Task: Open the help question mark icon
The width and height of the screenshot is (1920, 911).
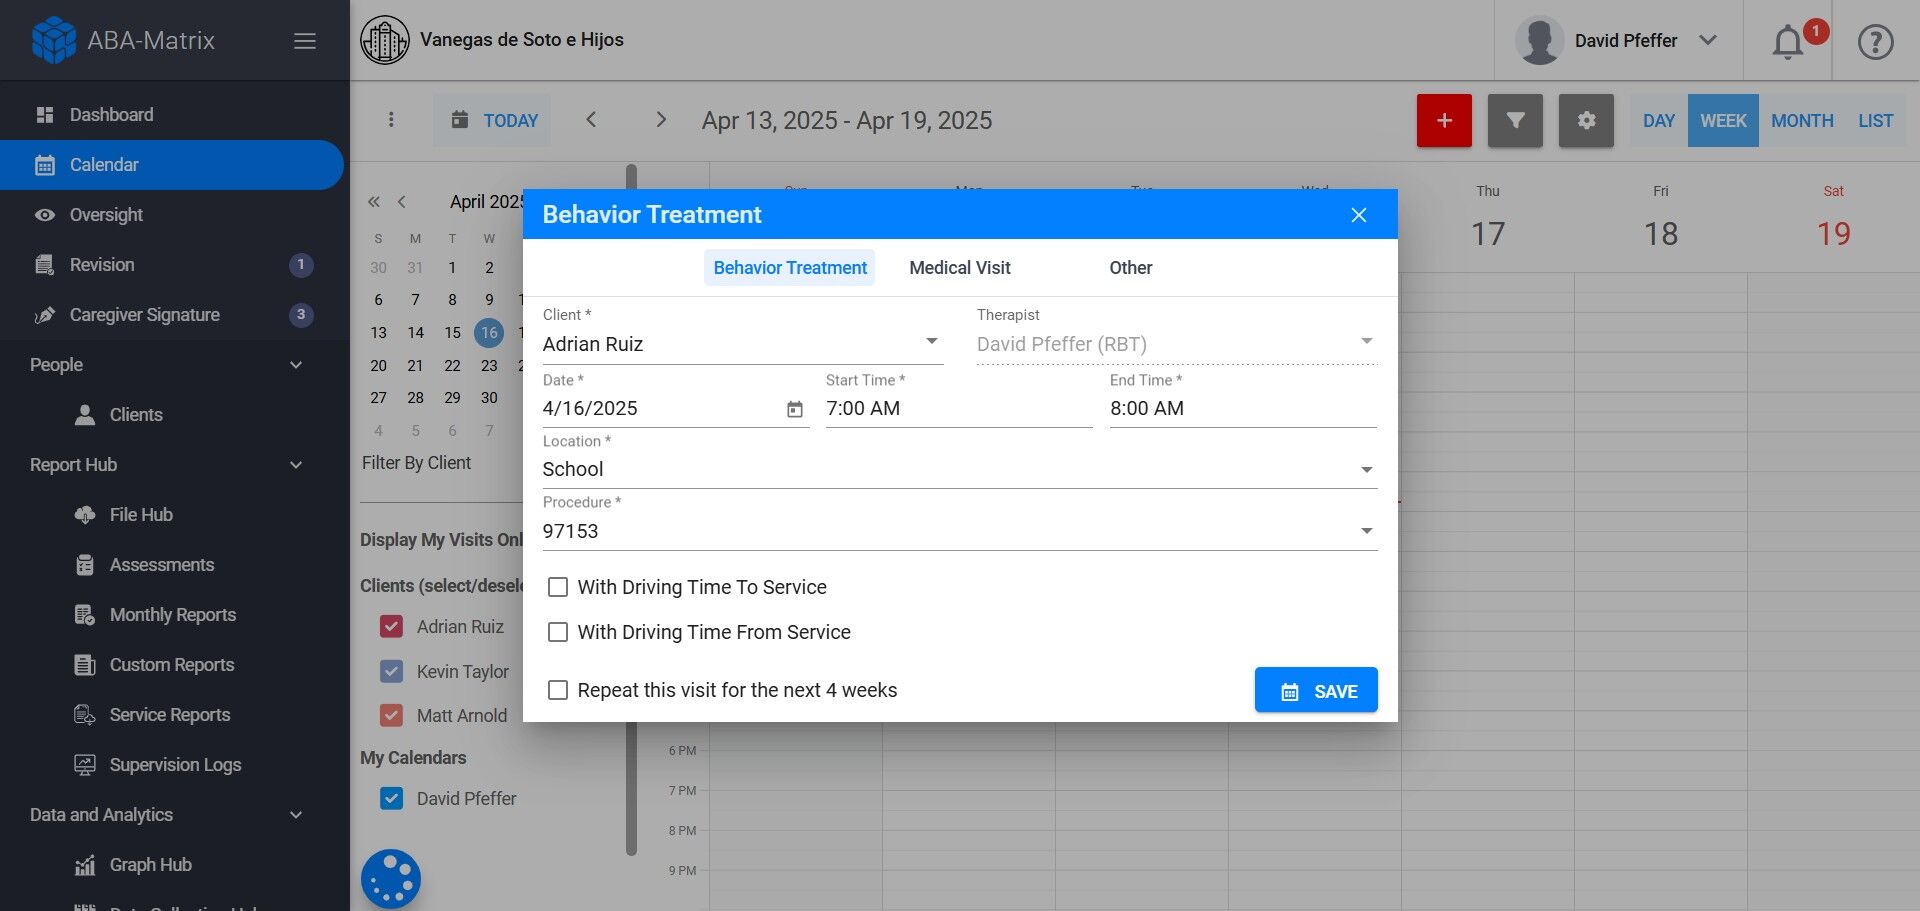Action: [x=1875, y=42]
